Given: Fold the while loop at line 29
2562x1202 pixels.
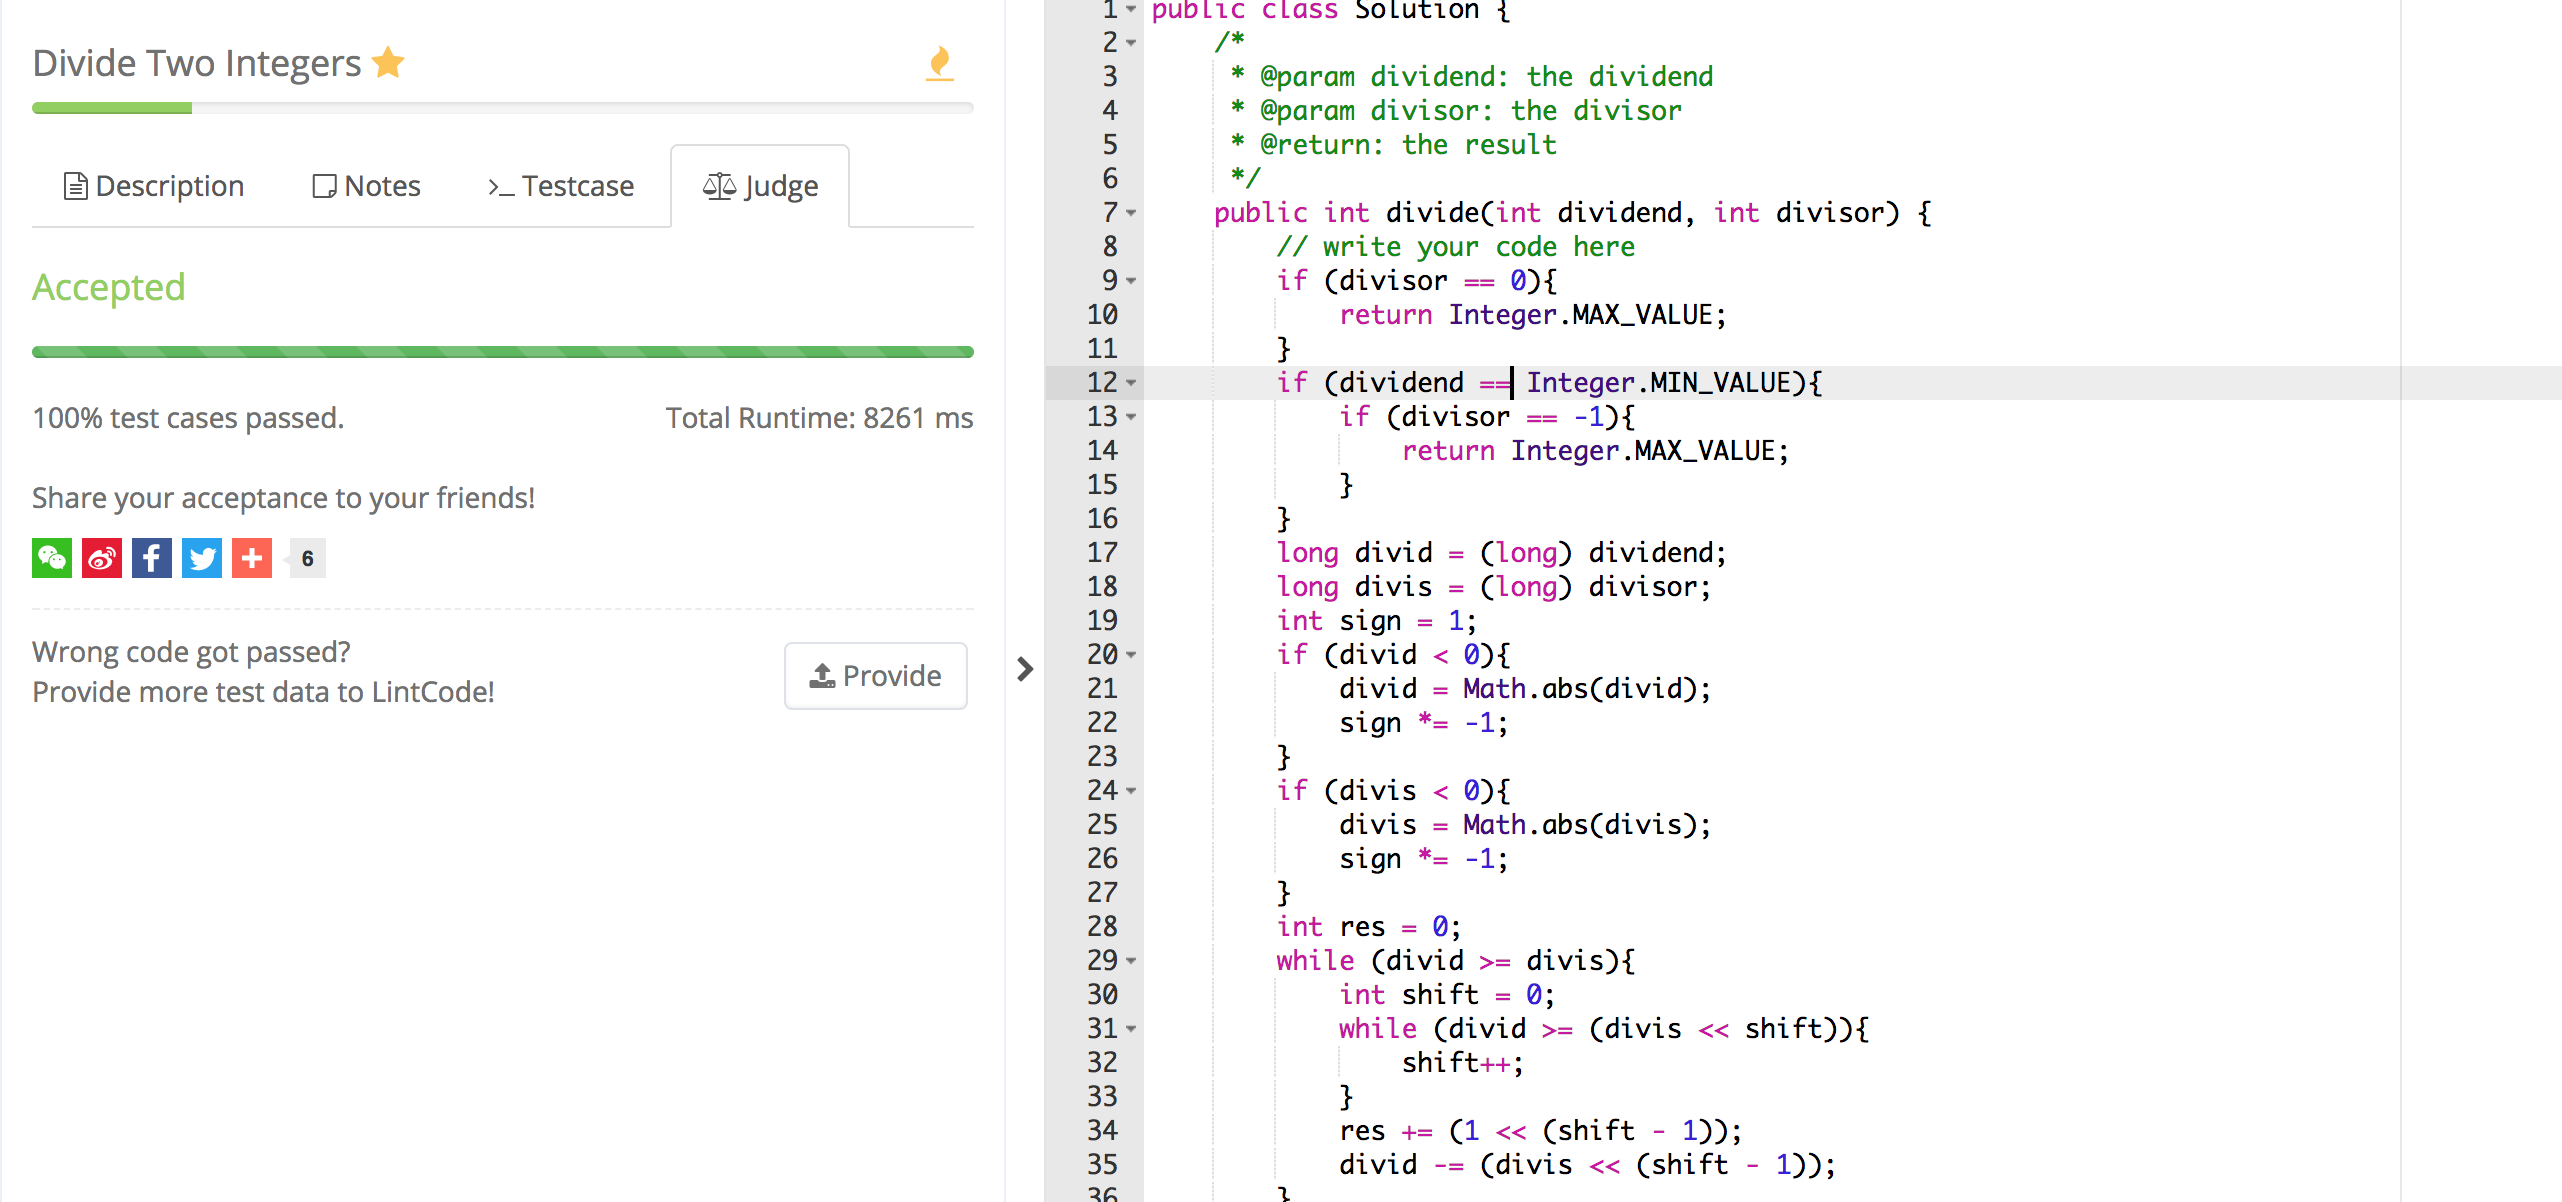Looking at the screenshot, I should pyautogui.click(x=1131, y=961).
